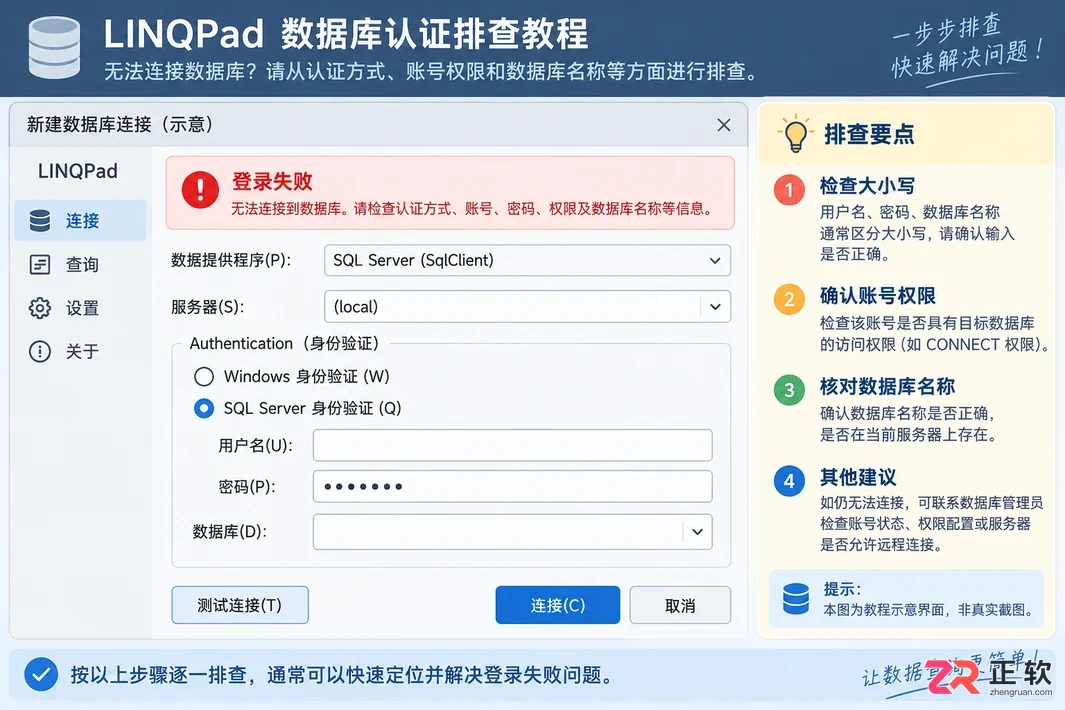
Task: Click the 正软 logo in bottom corner
Action: pos(989,676)
